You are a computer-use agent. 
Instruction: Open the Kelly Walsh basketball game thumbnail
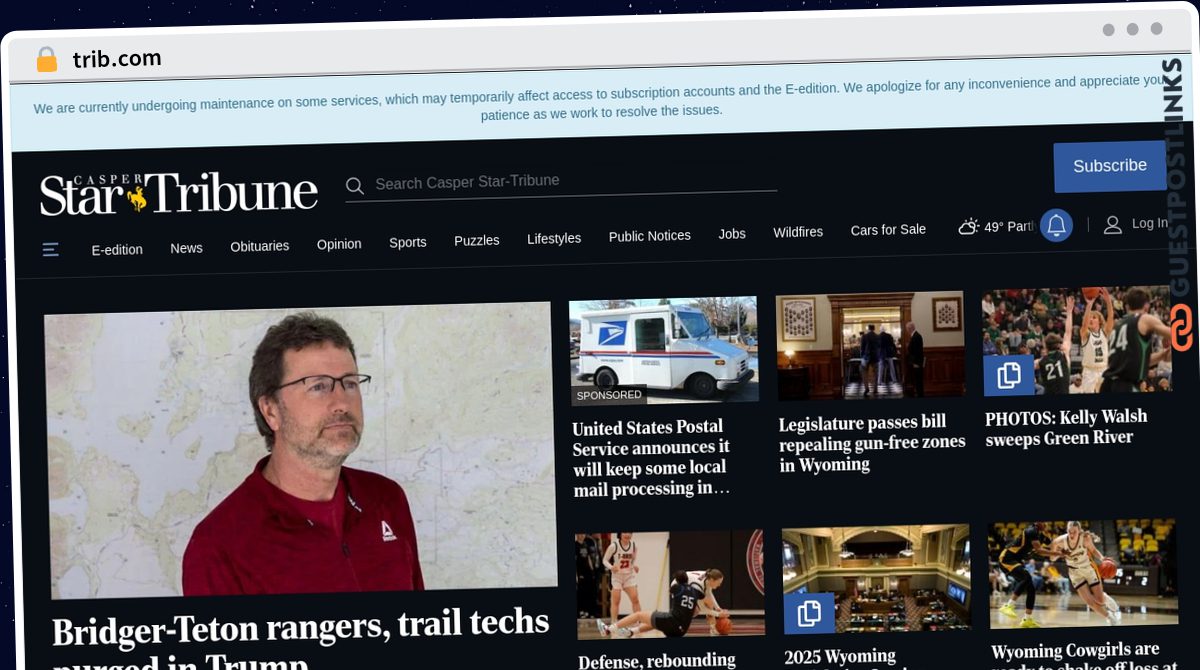click(1078, 341)
